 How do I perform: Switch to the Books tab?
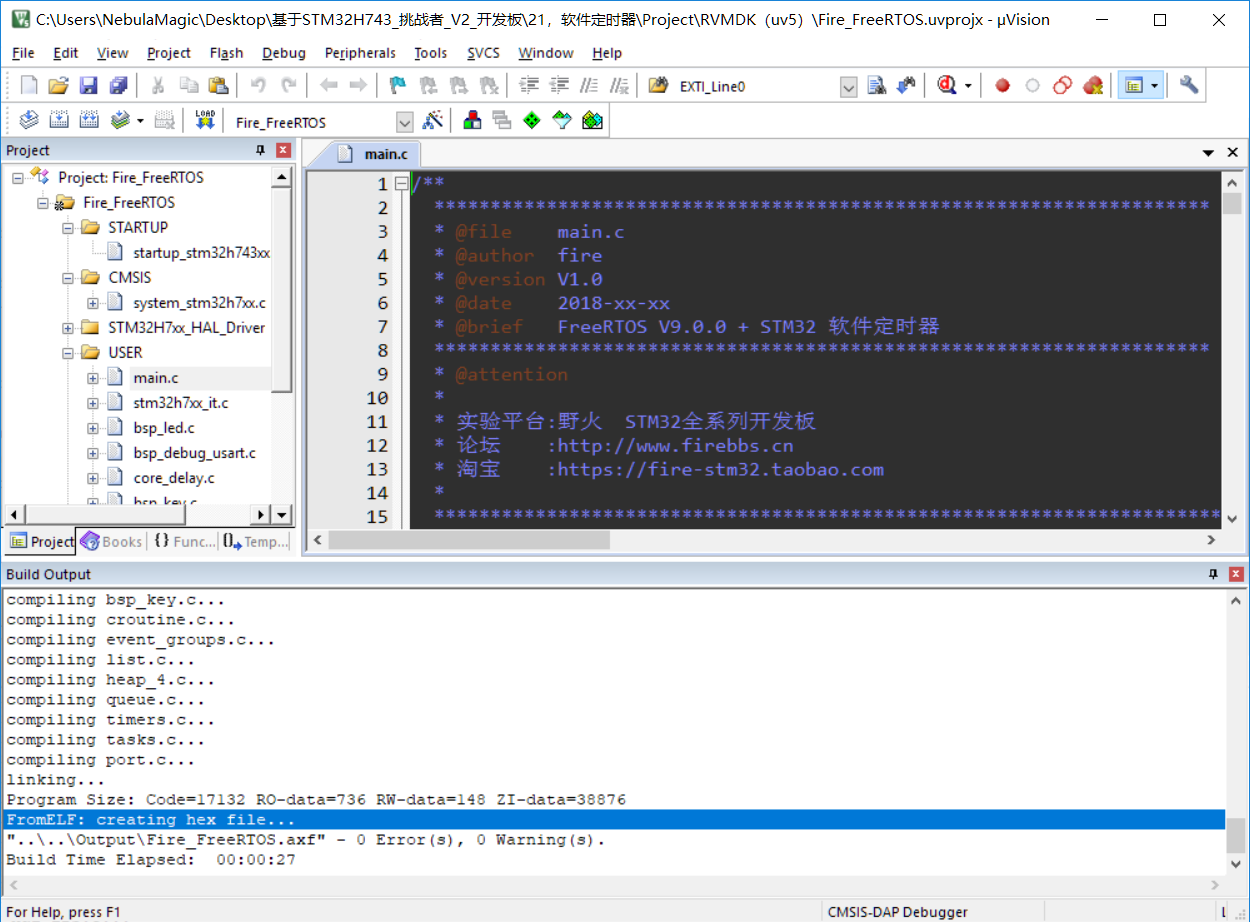(110, 541)
